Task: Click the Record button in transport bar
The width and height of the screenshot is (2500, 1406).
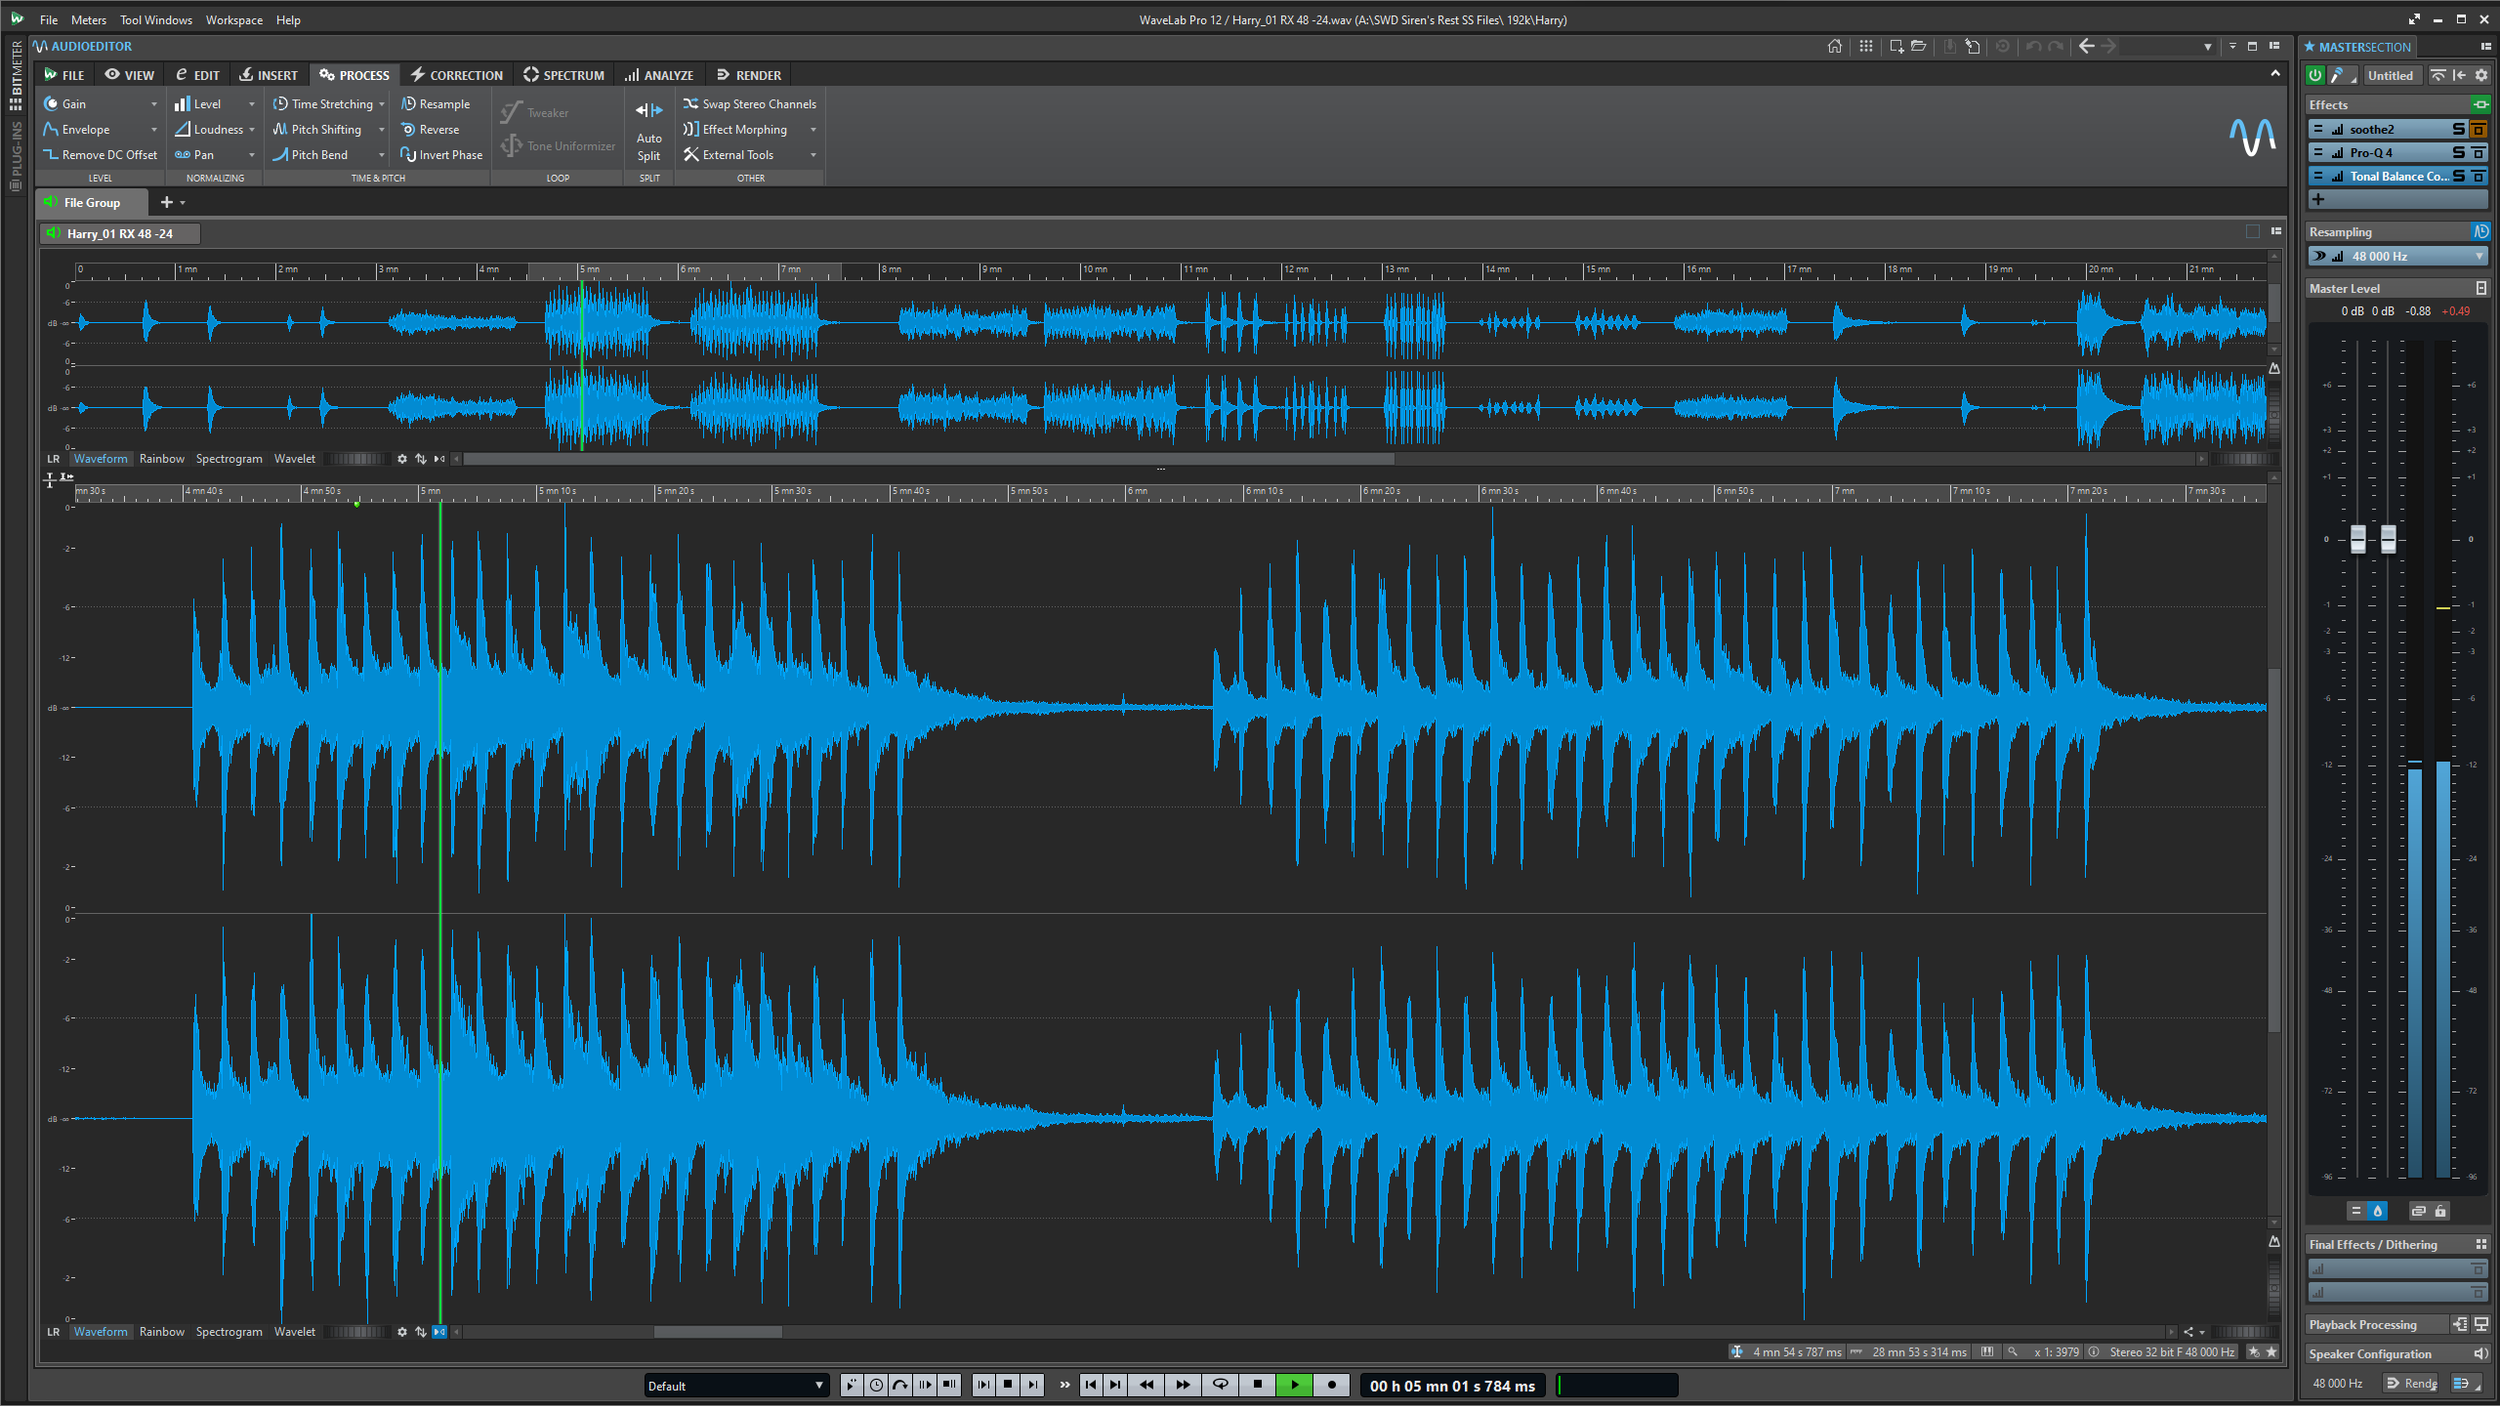Action: [x=1331, y=1385]
